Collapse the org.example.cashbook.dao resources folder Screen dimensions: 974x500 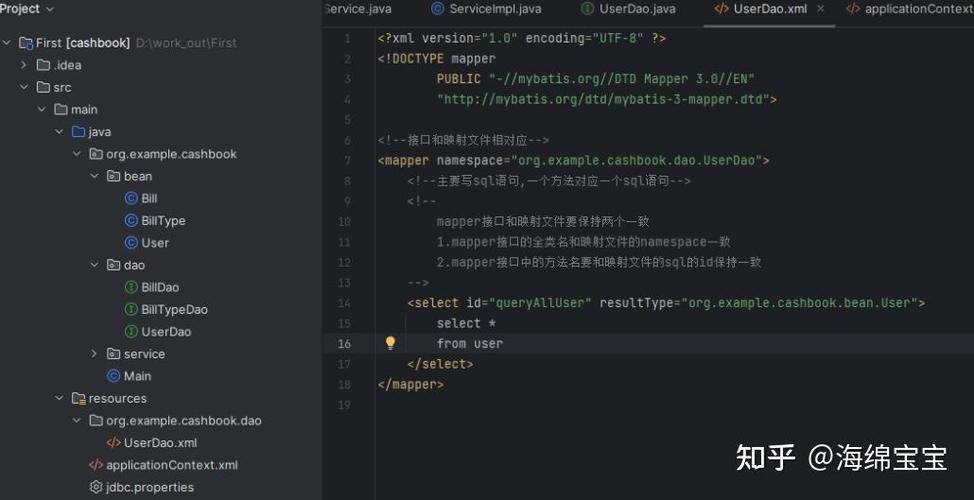pos(76,420)
